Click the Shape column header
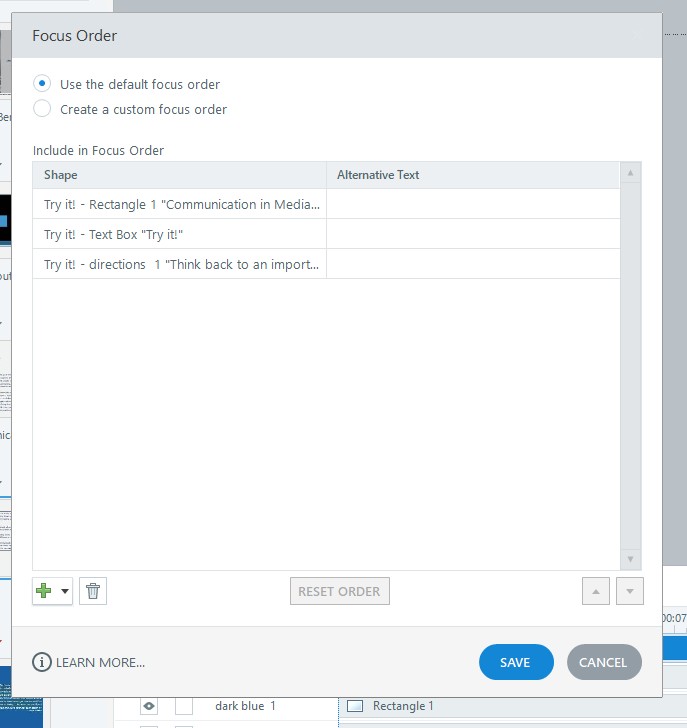This screenshot has height=728, width=687. [179, 175]
